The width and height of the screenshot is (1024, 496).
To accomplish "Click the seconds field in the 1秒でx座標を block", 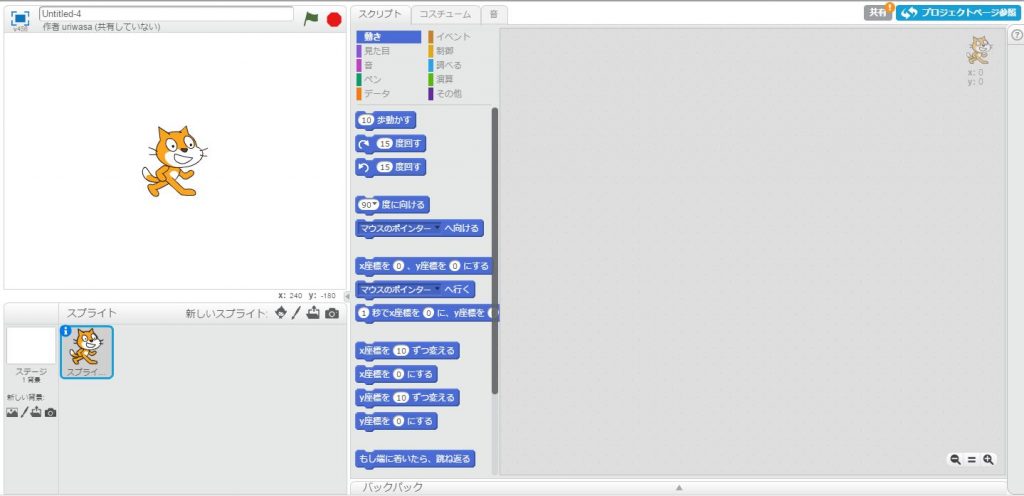I will pos(364,313).
